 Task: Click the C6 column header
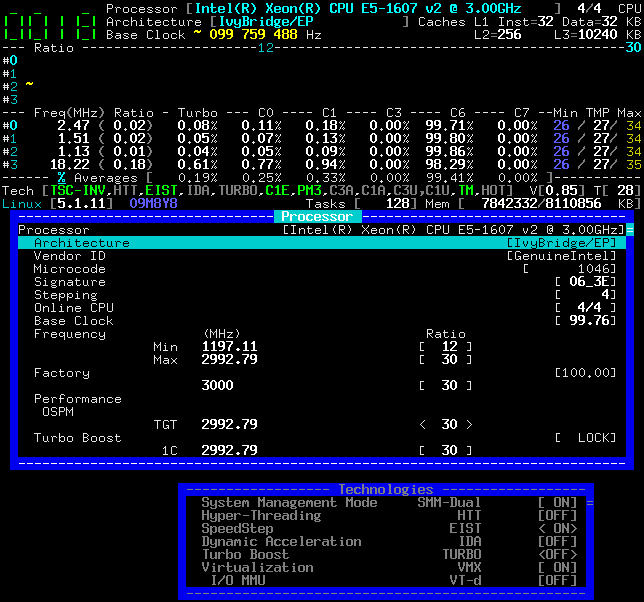pos(458,113)
